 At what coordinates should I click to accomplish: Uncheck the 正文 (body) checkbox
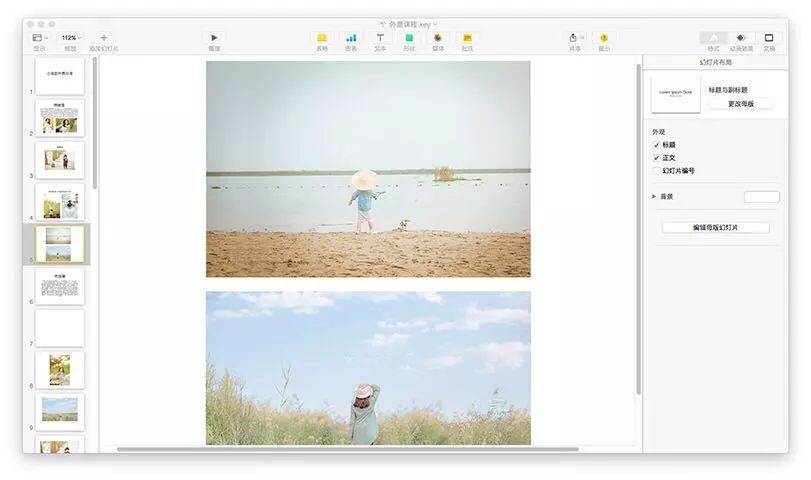pos(656,158)
